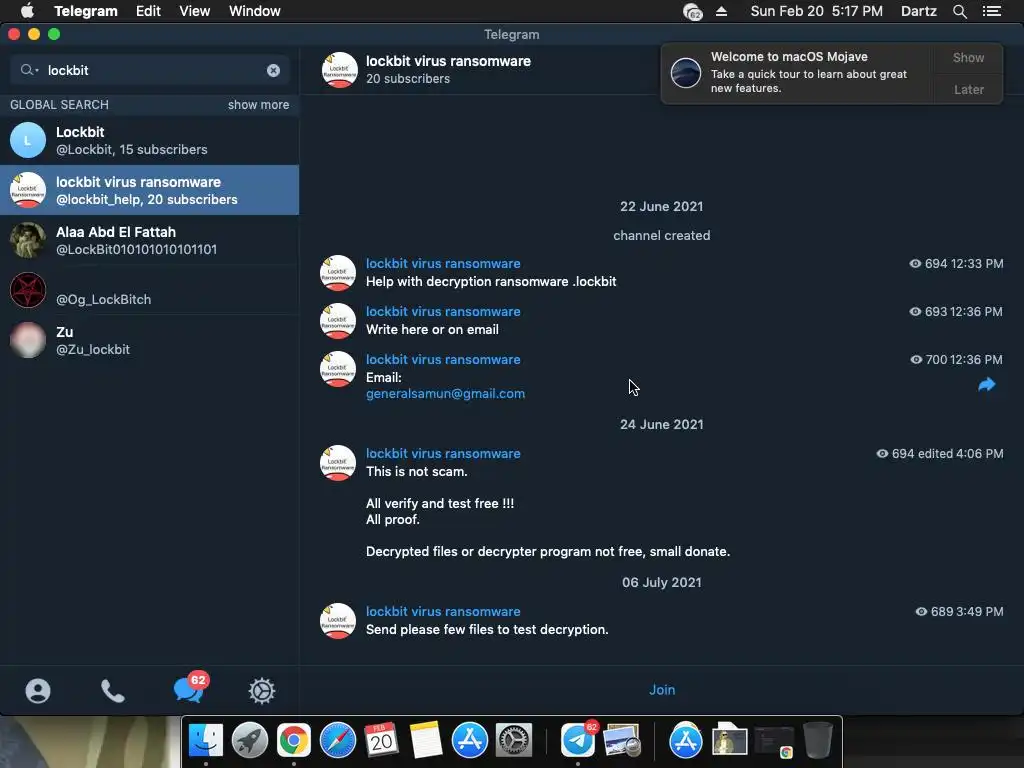This screenshot has height=768, width=1024.
Task: Open Calendar in the Dock
Action: pos(381,741)
